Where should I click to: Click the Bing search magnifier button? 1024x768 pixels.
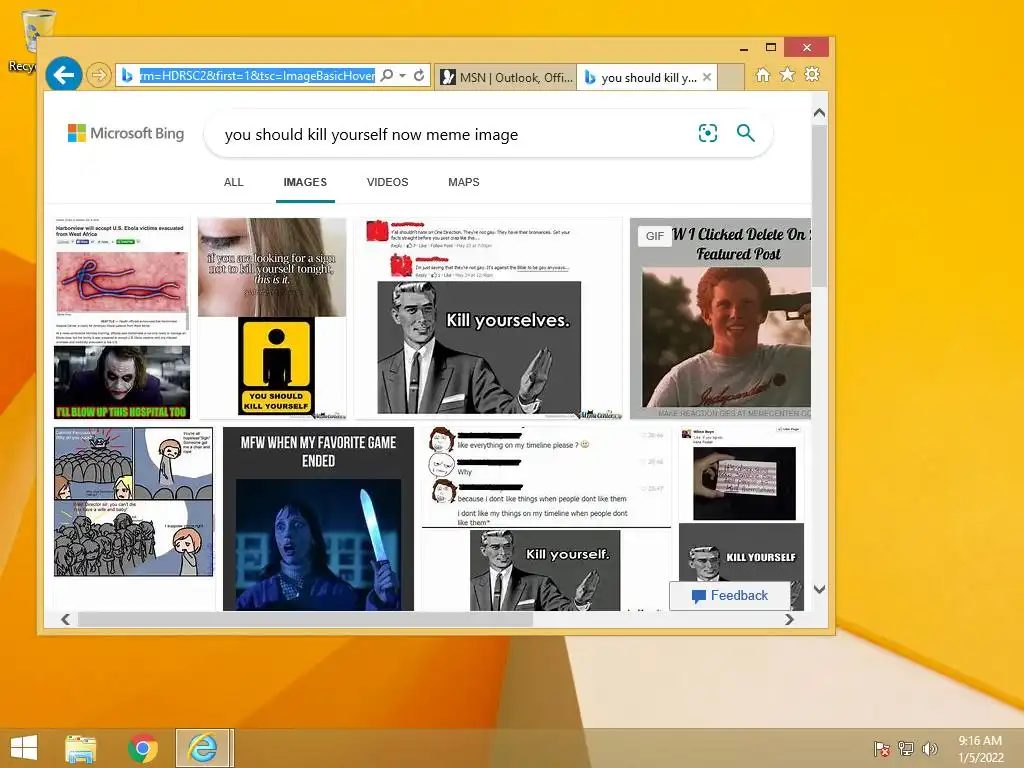[746, 133]
